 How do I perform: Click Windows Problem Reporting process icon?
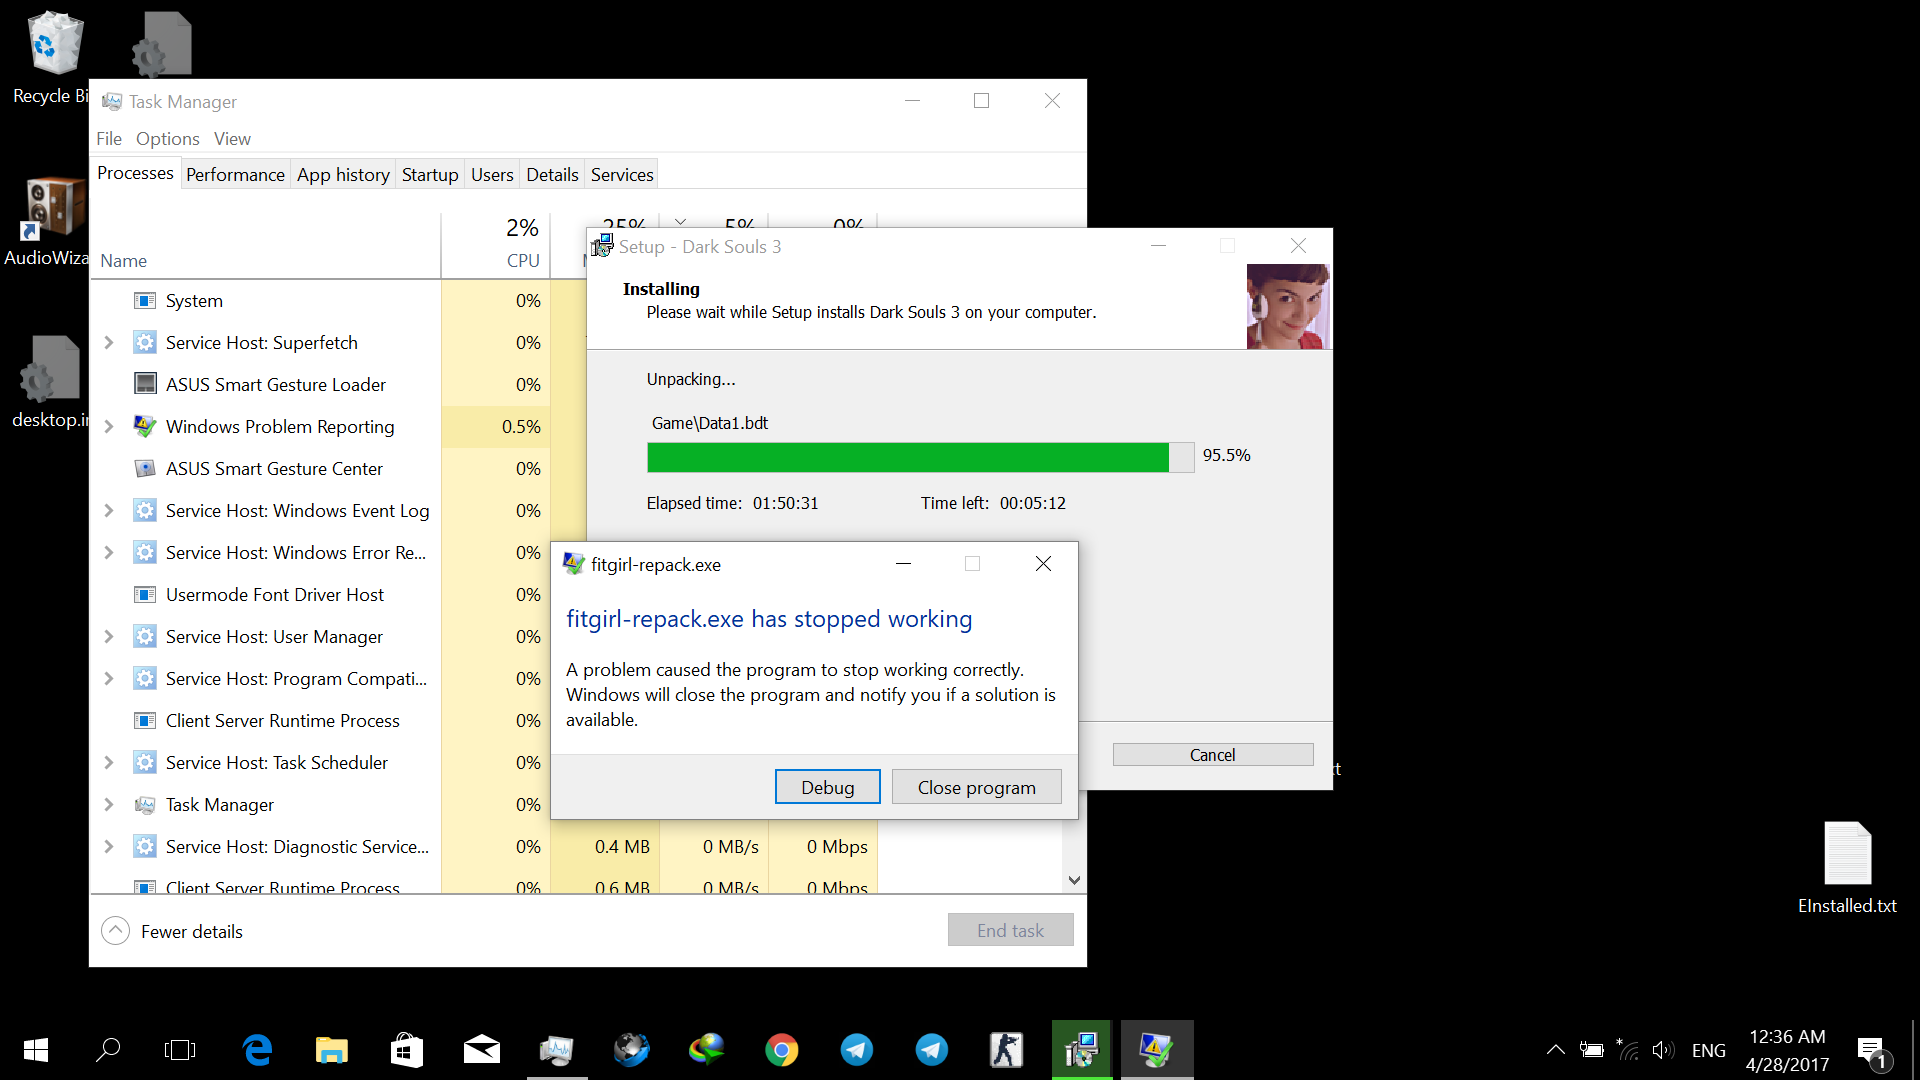pos(145,427)
